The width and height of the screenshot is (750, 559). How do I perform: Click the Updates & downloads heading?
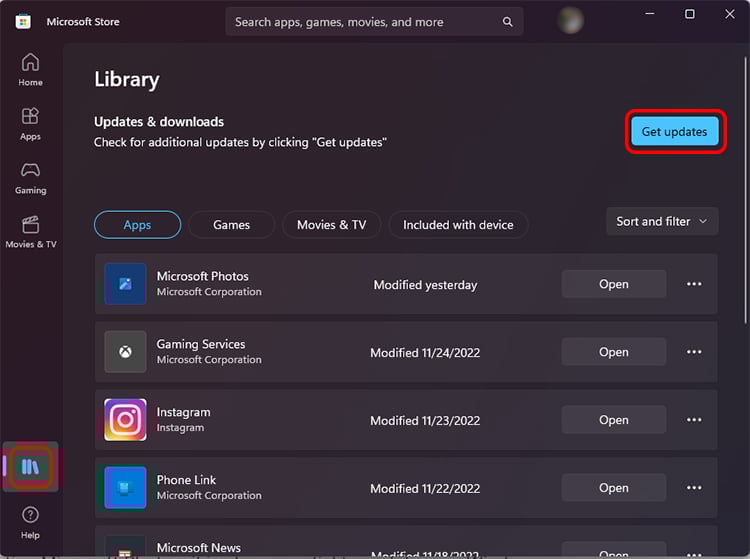click(x=159, y=122)
